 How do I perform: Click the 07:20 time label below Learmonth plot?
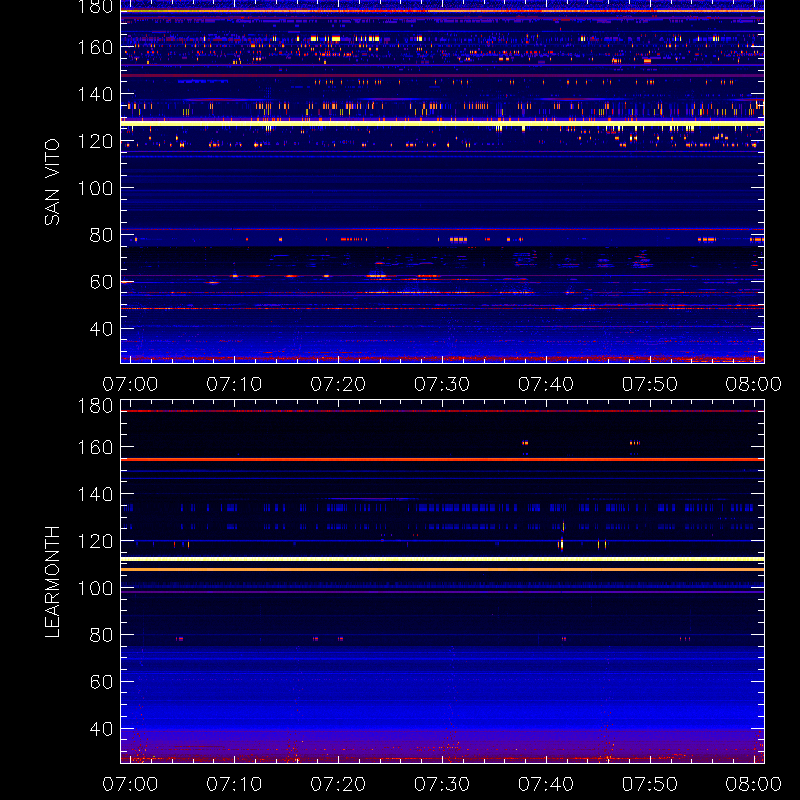[x=338, y=784]
